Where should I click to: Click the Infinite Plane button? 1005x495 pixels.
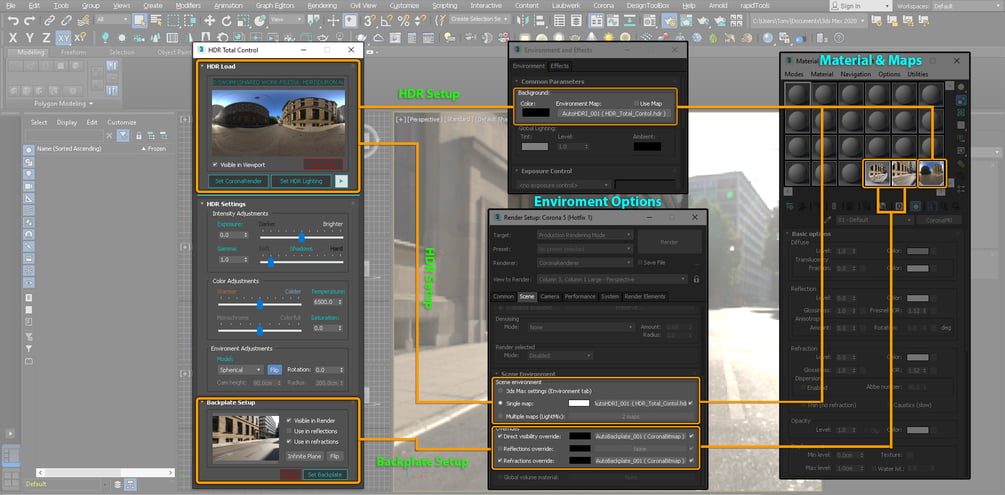click(x=304, y=457)
